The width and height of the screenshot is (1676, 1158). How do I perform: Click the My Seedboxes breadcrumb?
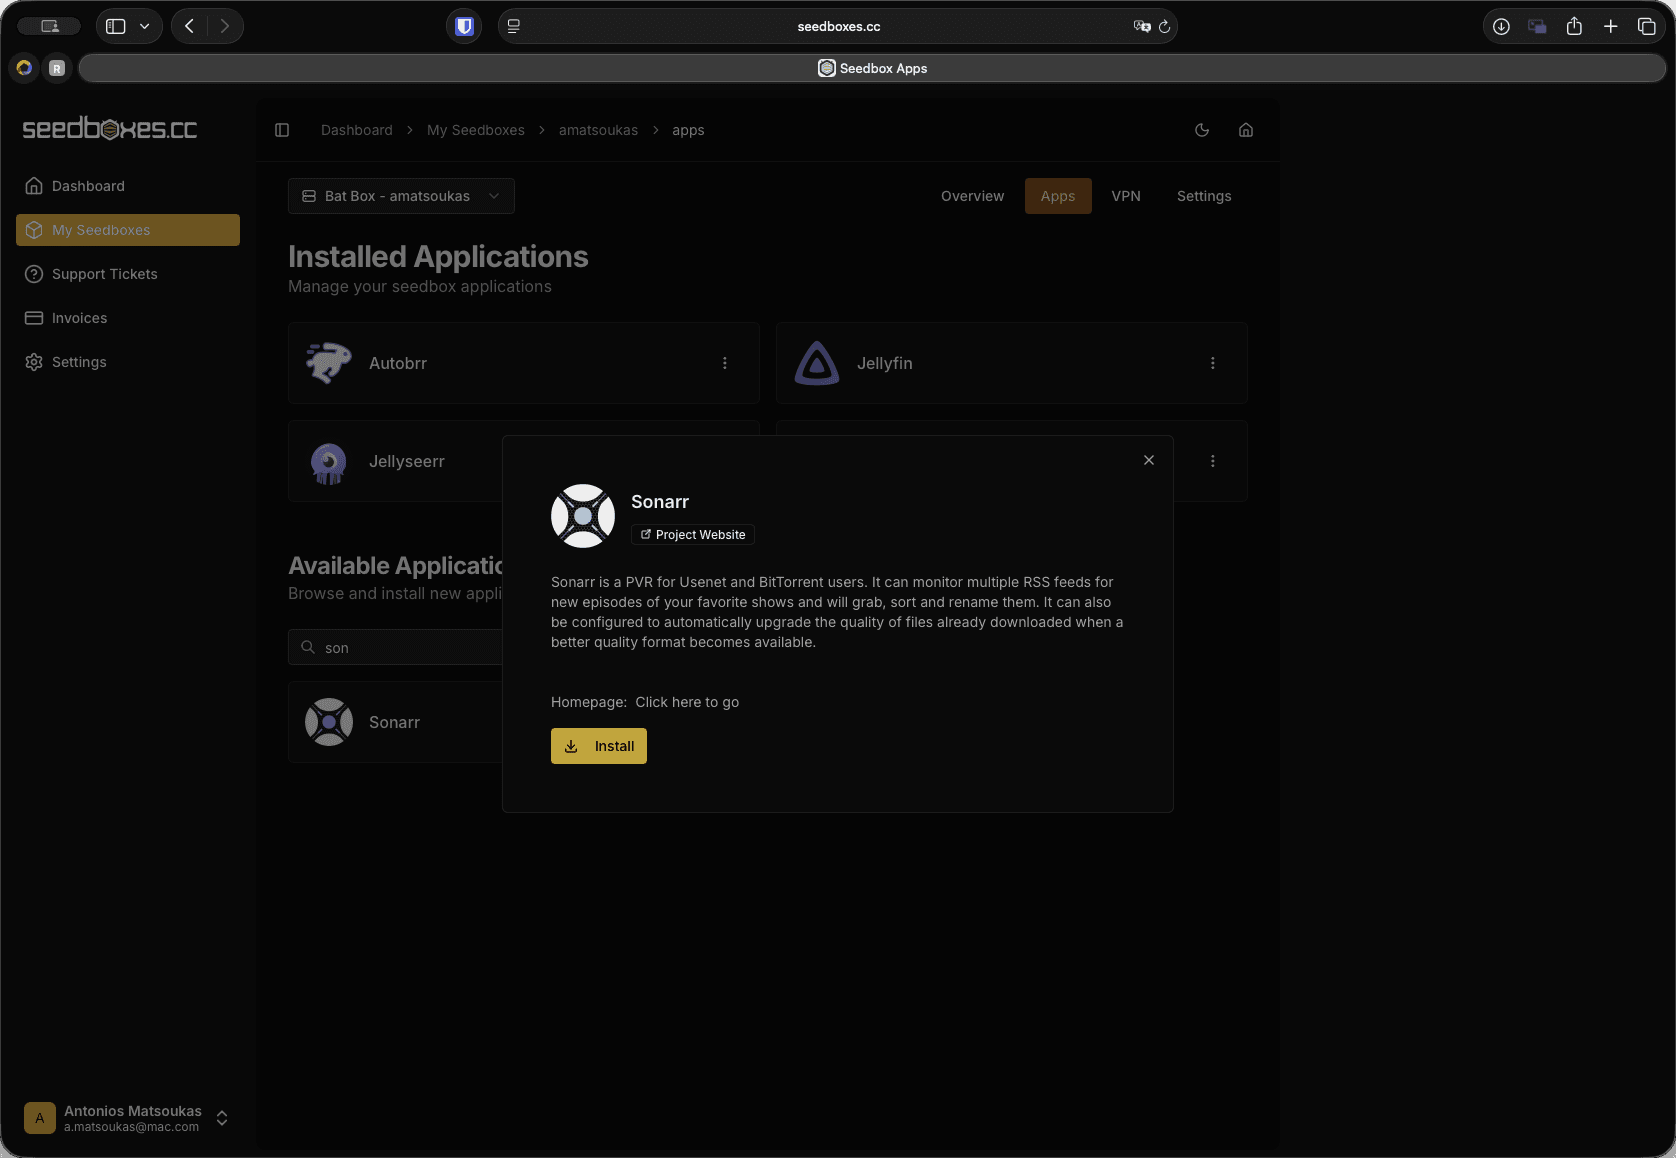tap(476, 130)
